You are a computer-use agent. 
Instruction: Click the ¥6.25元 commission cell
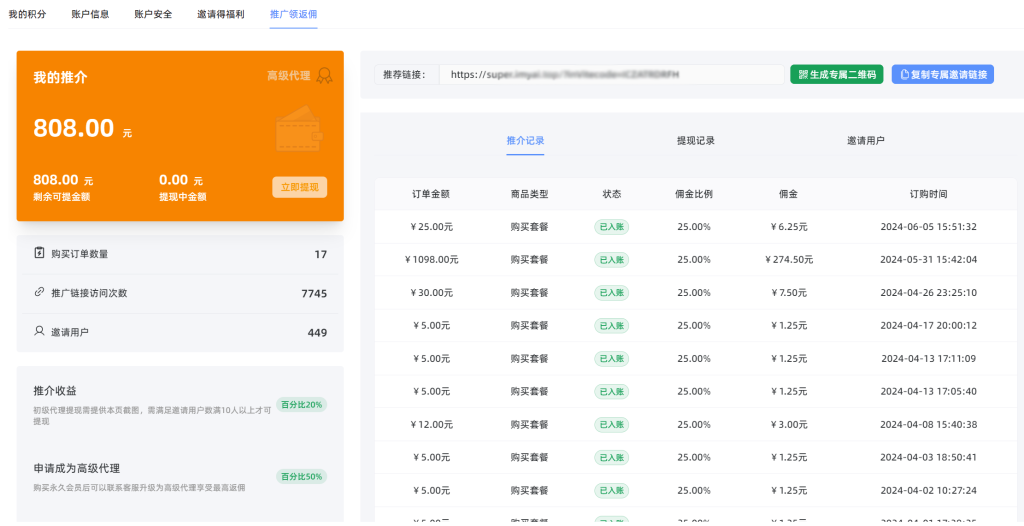789,227
